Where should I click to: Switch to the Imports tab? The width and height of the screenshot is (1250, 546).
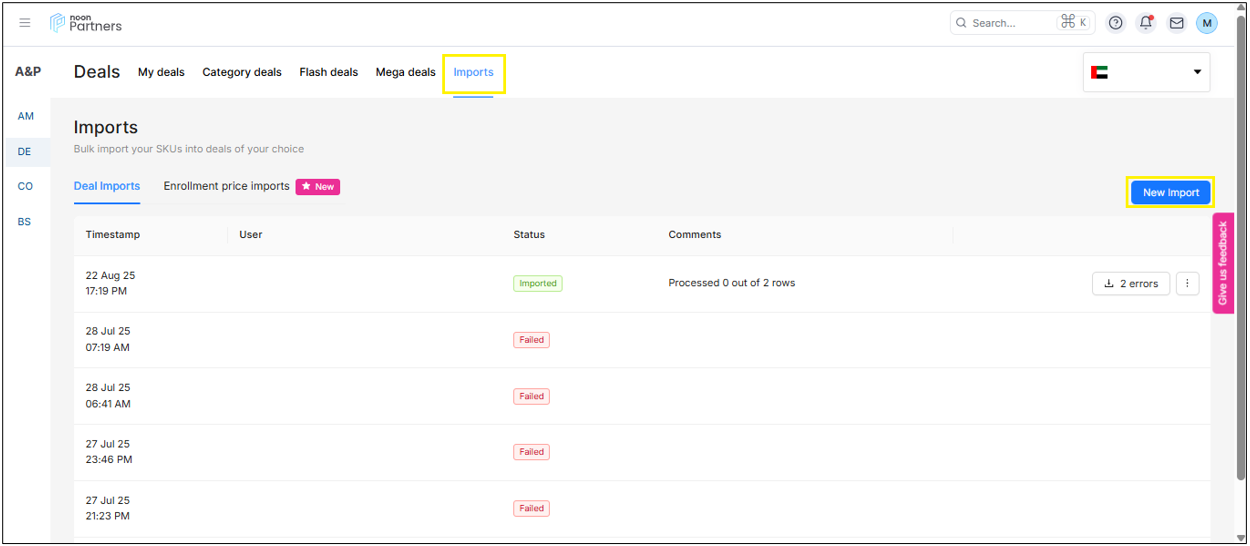(x=473, y=72)
